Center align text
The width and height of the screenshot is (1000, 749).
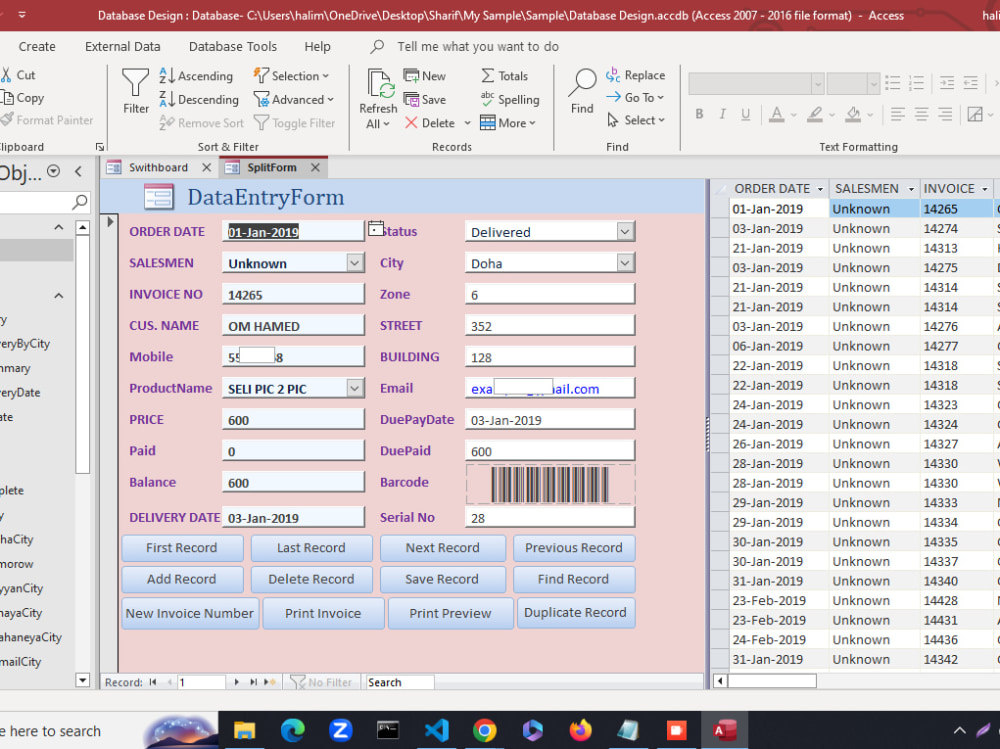[x=921, y=114]
